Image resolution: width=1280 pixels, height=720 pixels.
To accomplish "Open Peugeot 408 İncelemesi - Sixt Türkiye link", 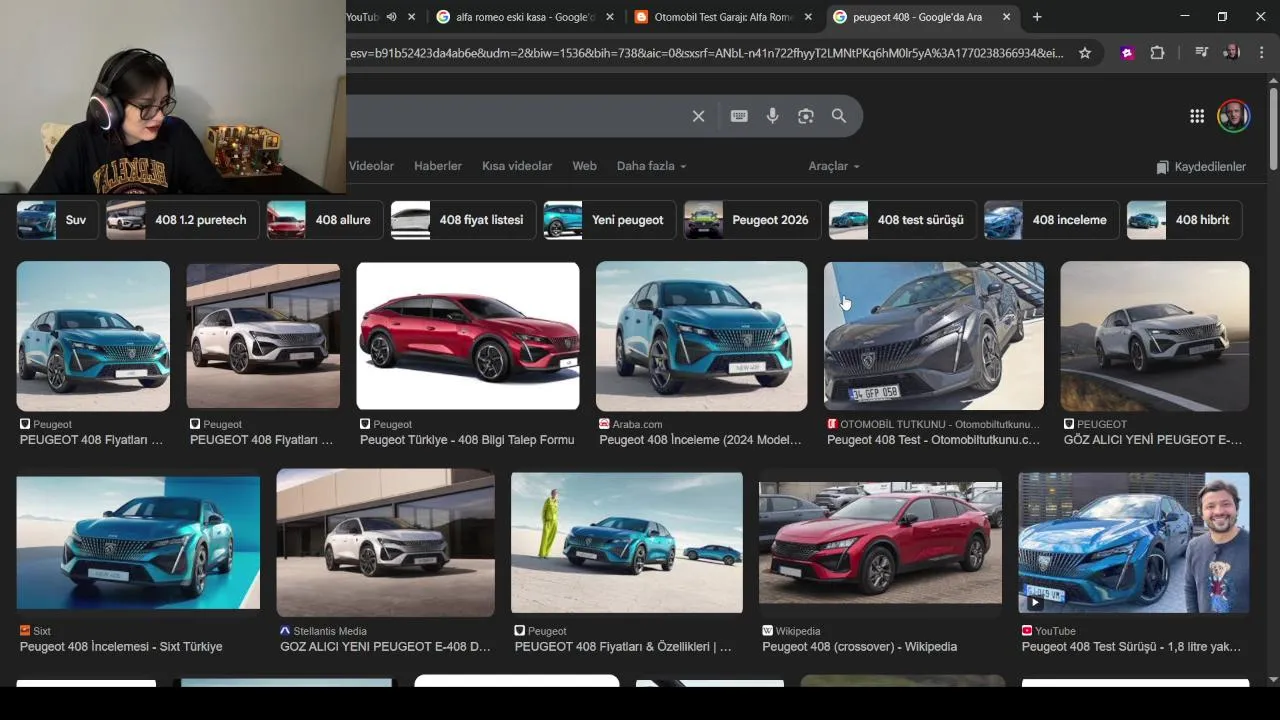I will 121,647.
